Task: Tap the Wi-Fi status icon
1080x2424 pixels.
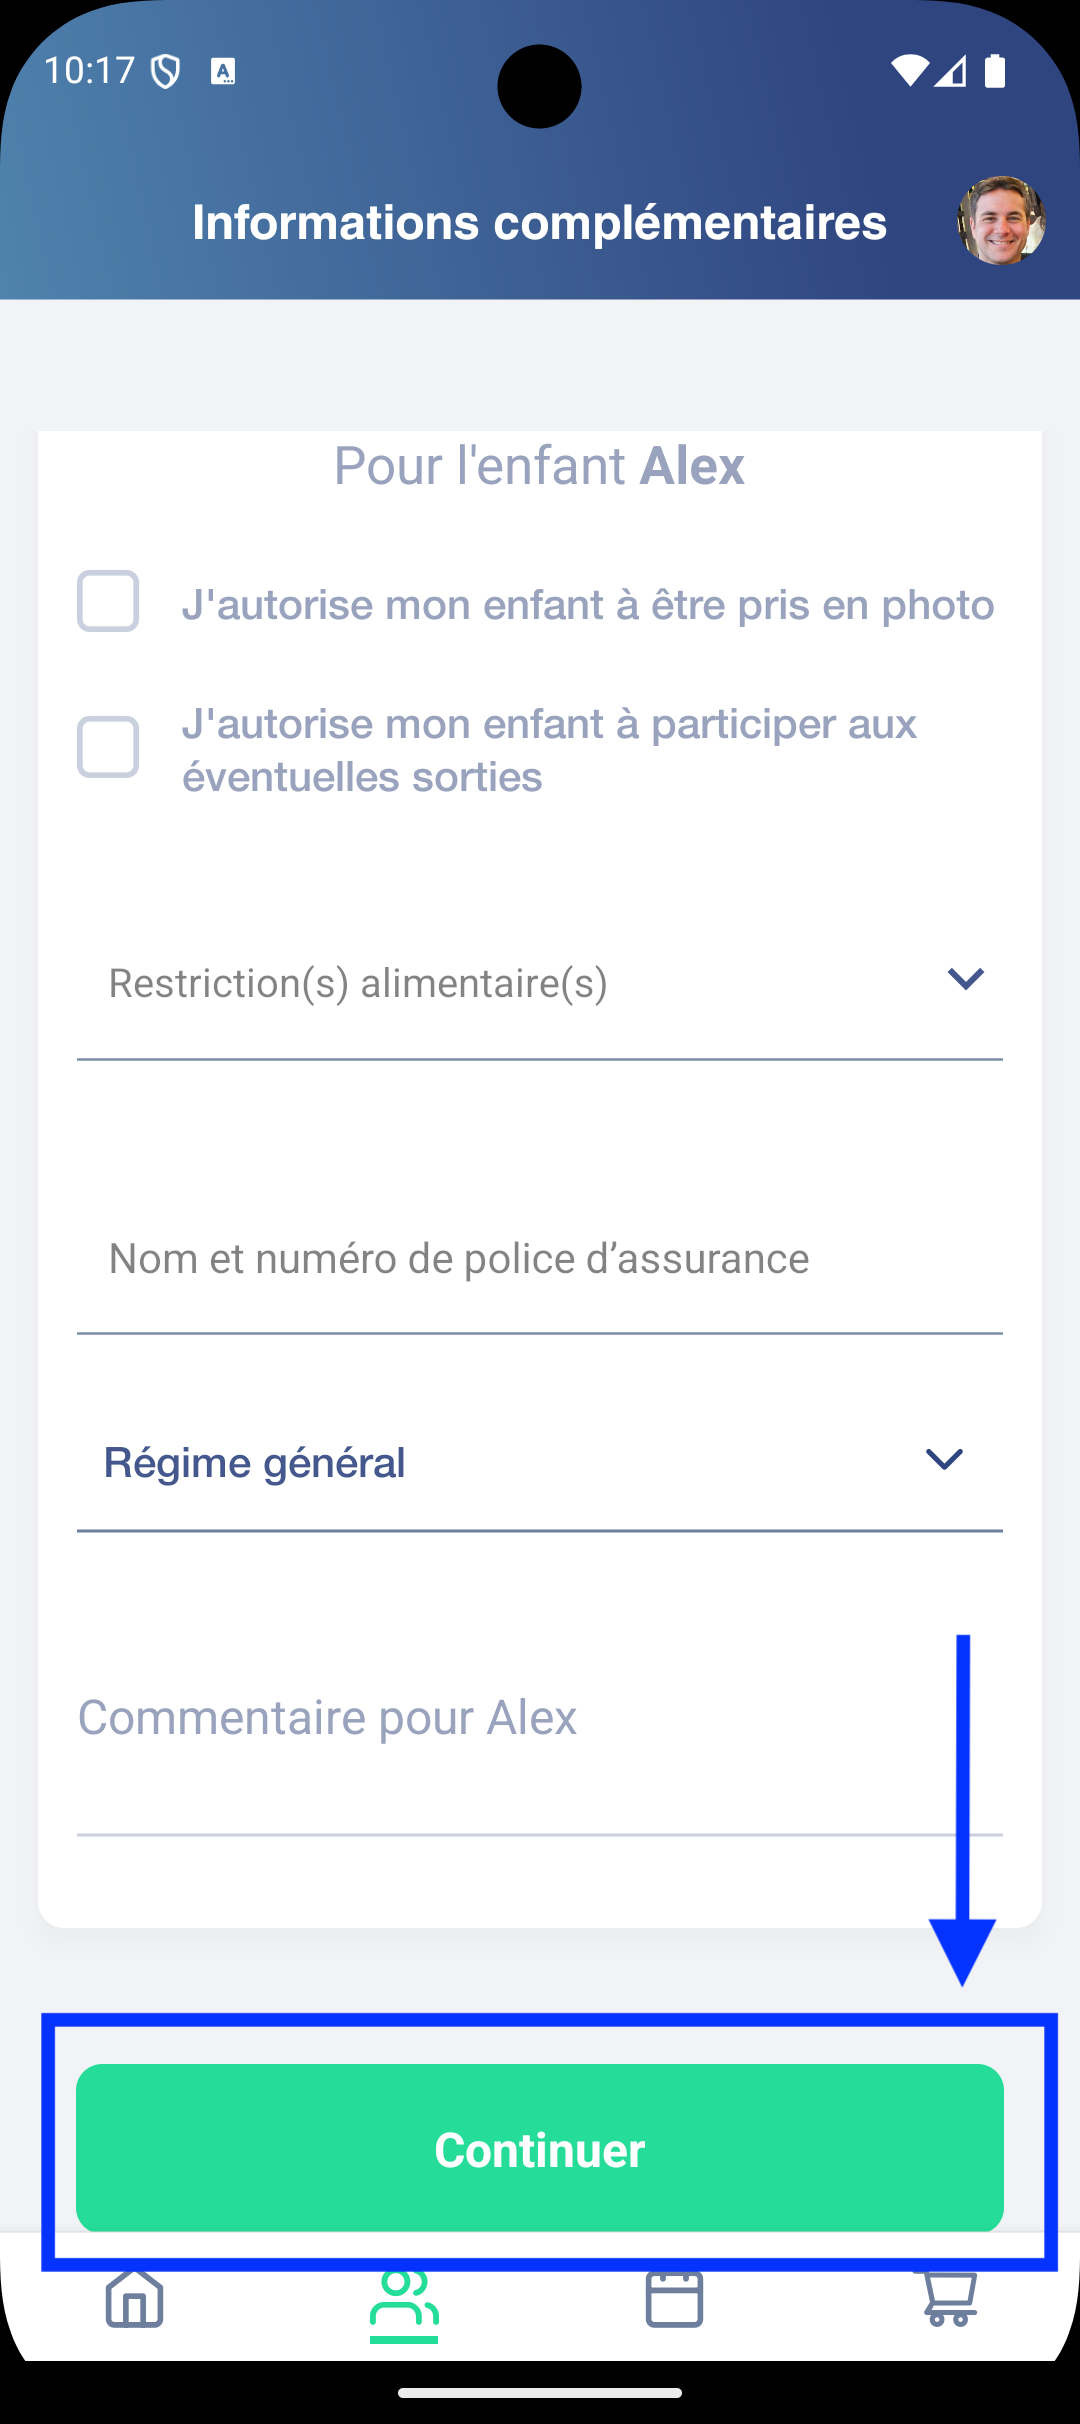Action: coord(909,71)
